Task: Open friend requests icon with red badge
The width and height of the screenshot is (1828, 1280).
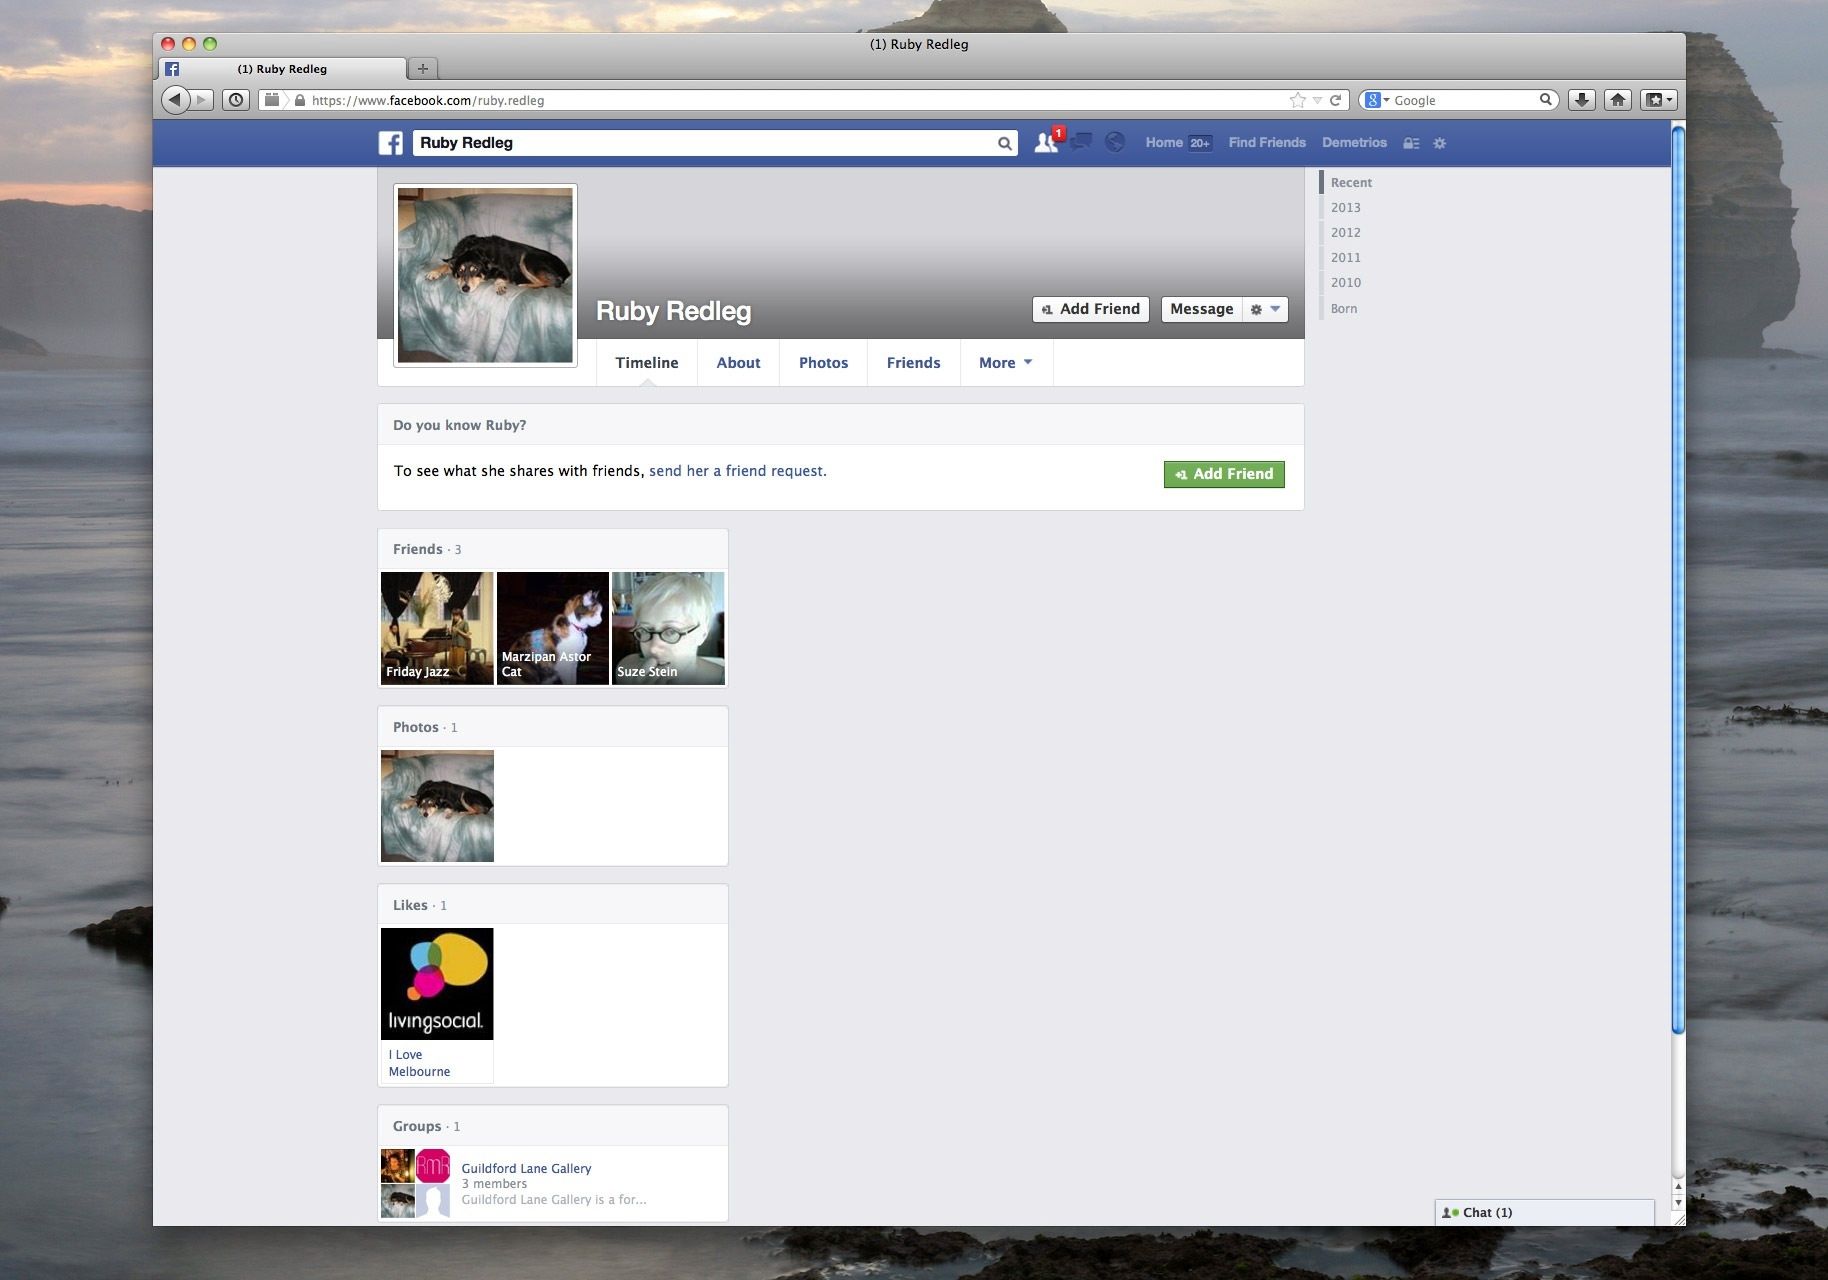Action: pyautogui.click(x=1047, y=142)
